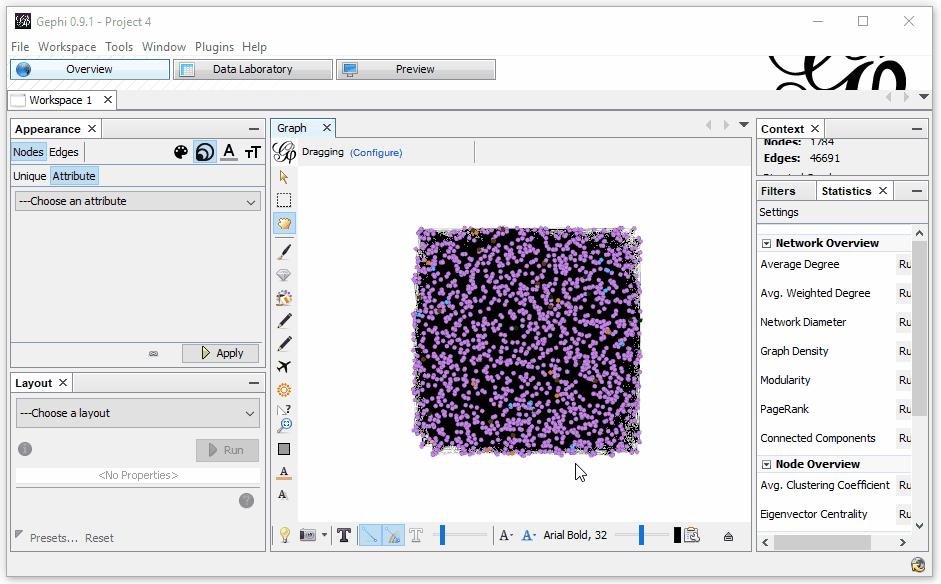Image resolution: width=941 pixels, height=584 pixels.
Task: Open the Choose an attribute dropdown
Action: [137, 202]
